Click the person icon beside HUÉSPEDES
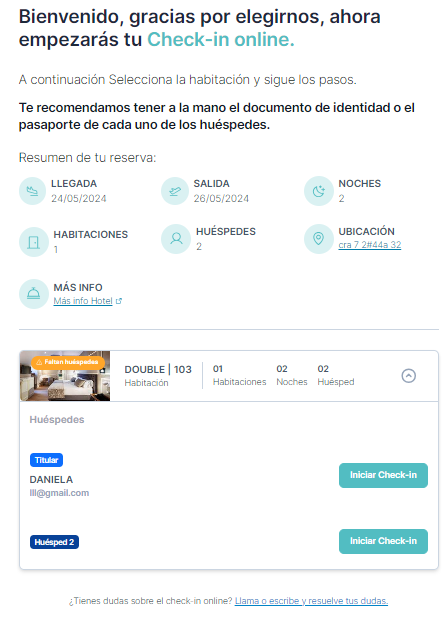The height and width of the screenshot is (621, 448). point(176,239)
